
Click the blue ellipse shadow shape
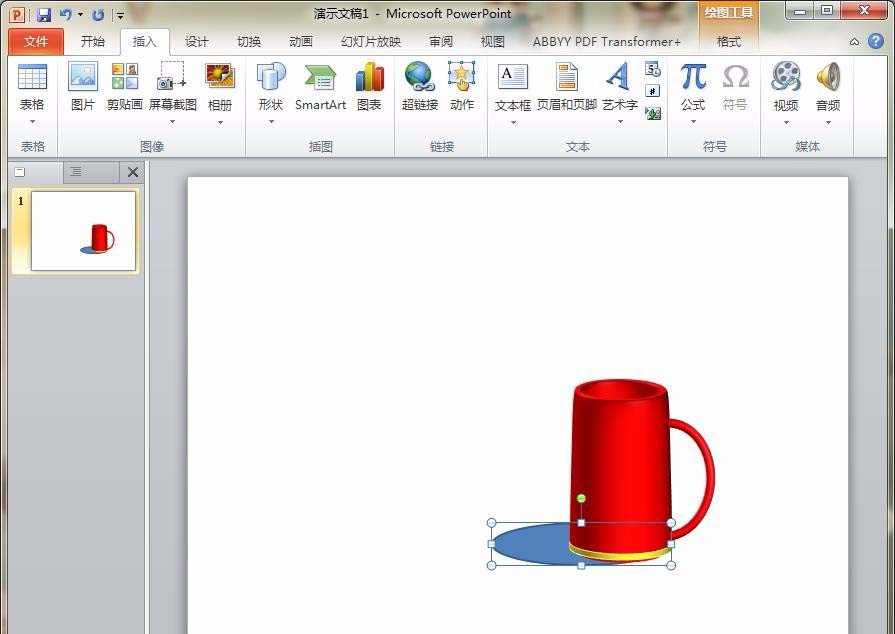pos(531,545)
